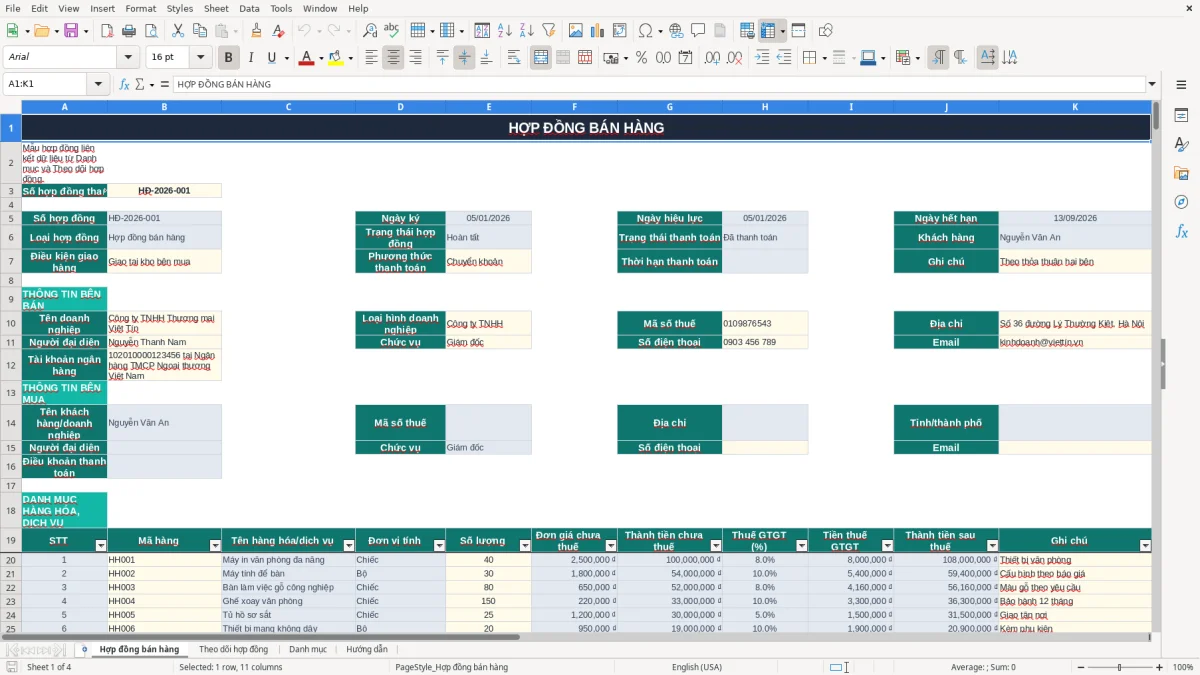1200x675 pixels.
Task: Open the font size dropdown
Action: pos(201,58)
